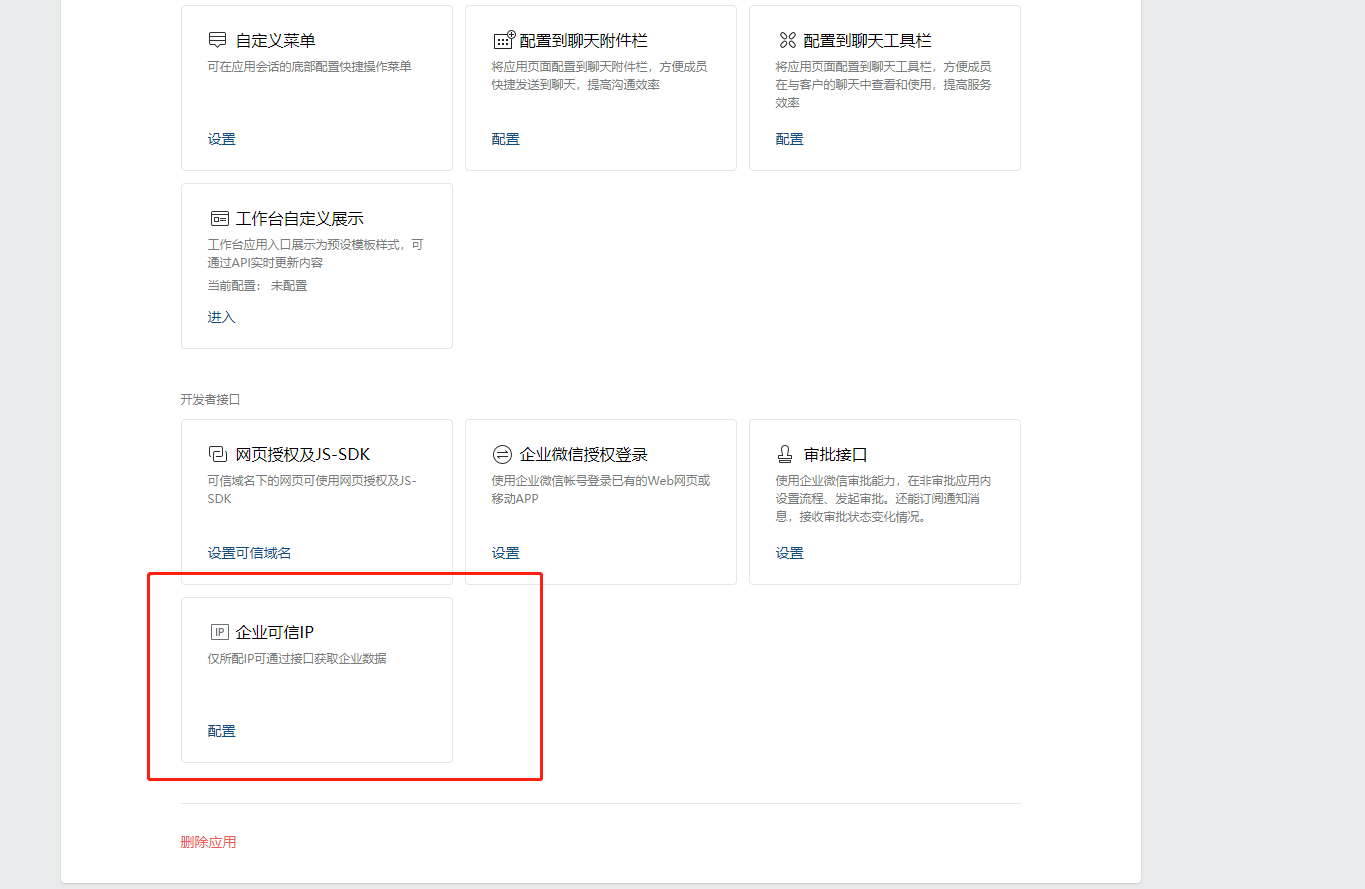Click the 审批接口 stamp icon
This screenshot has height=889, width=1365.
787,455
